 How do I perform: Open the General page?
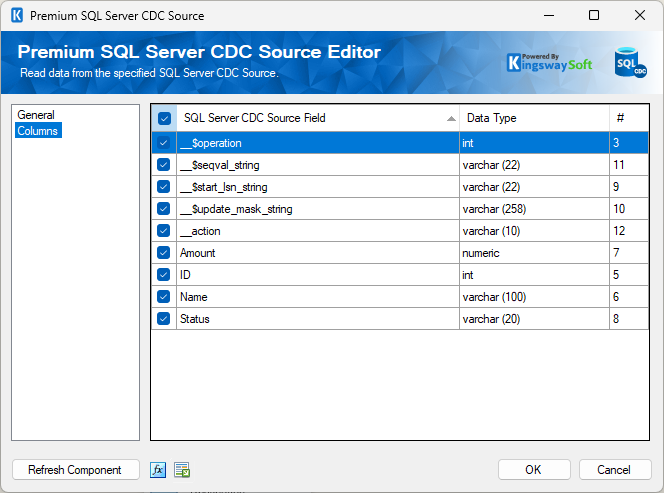point(36,115)
